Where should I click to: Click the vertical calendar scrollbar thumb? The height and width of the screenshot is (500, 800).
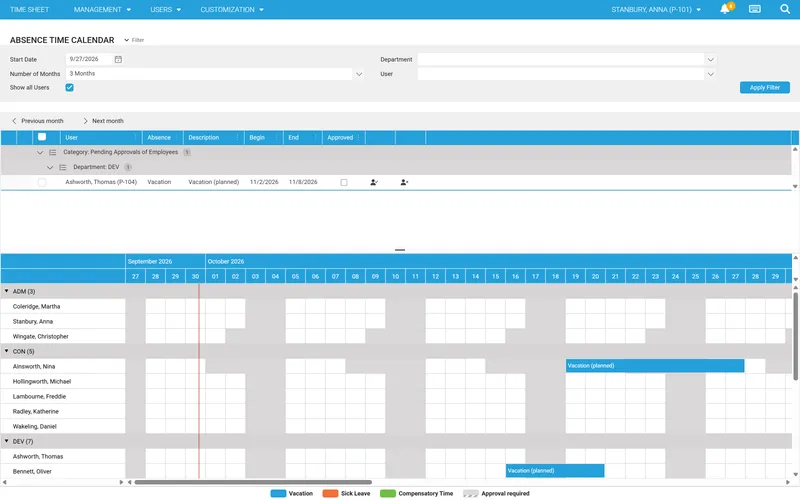[x=795, y=336]
